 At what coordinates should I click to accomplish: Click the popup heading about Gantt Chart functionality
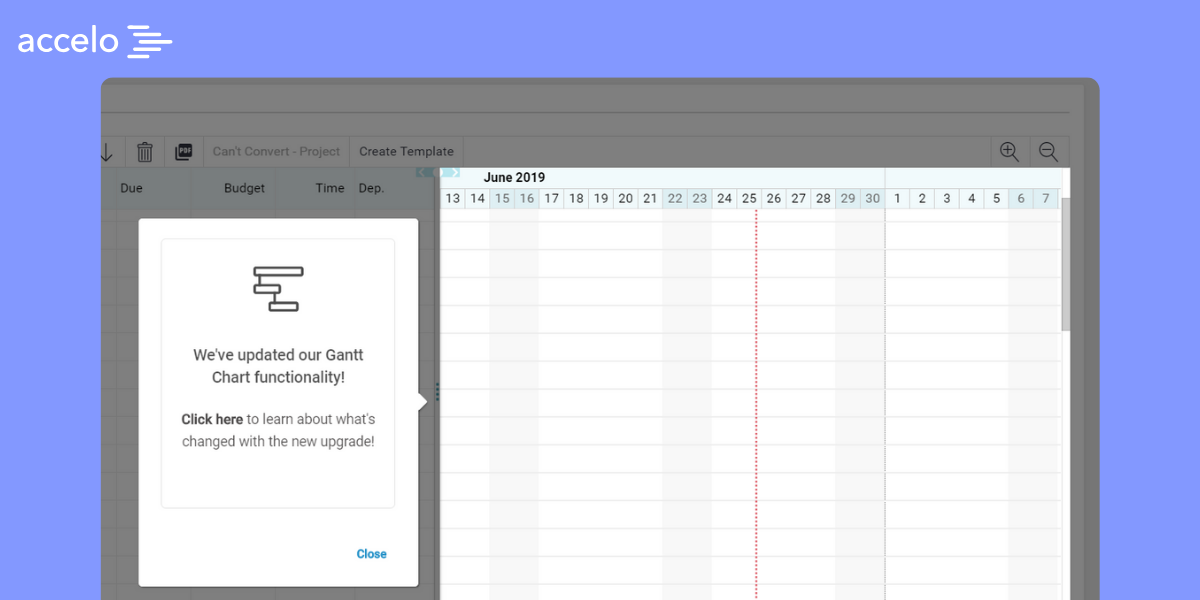(x=278, y=366)
